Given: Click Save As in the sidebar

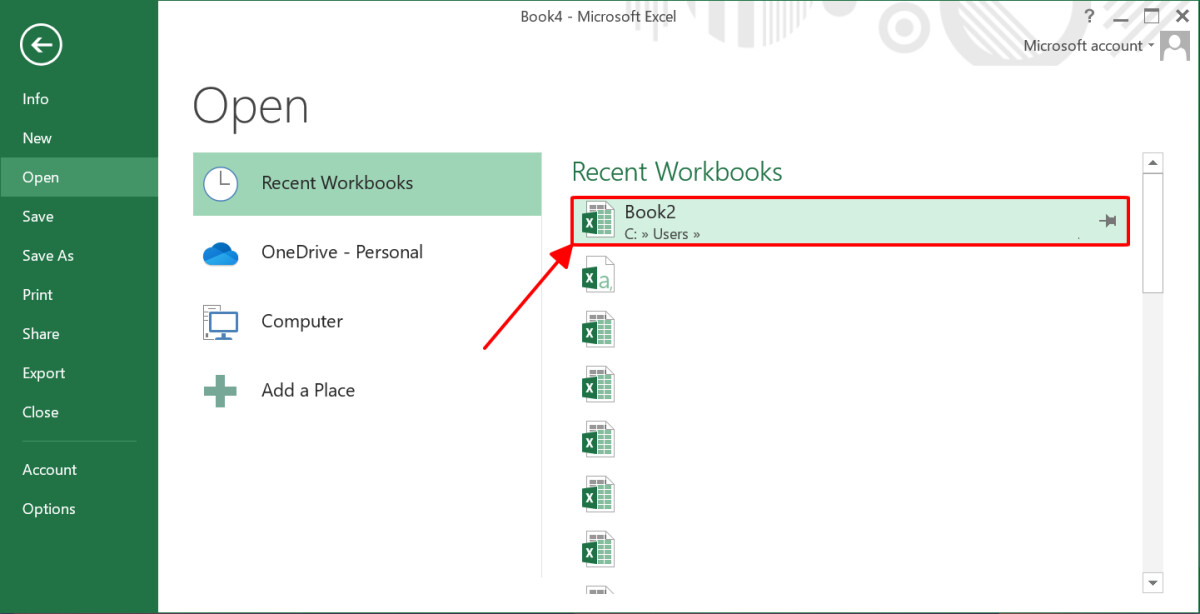Looking at the screenshot, I should pos(46,255).
